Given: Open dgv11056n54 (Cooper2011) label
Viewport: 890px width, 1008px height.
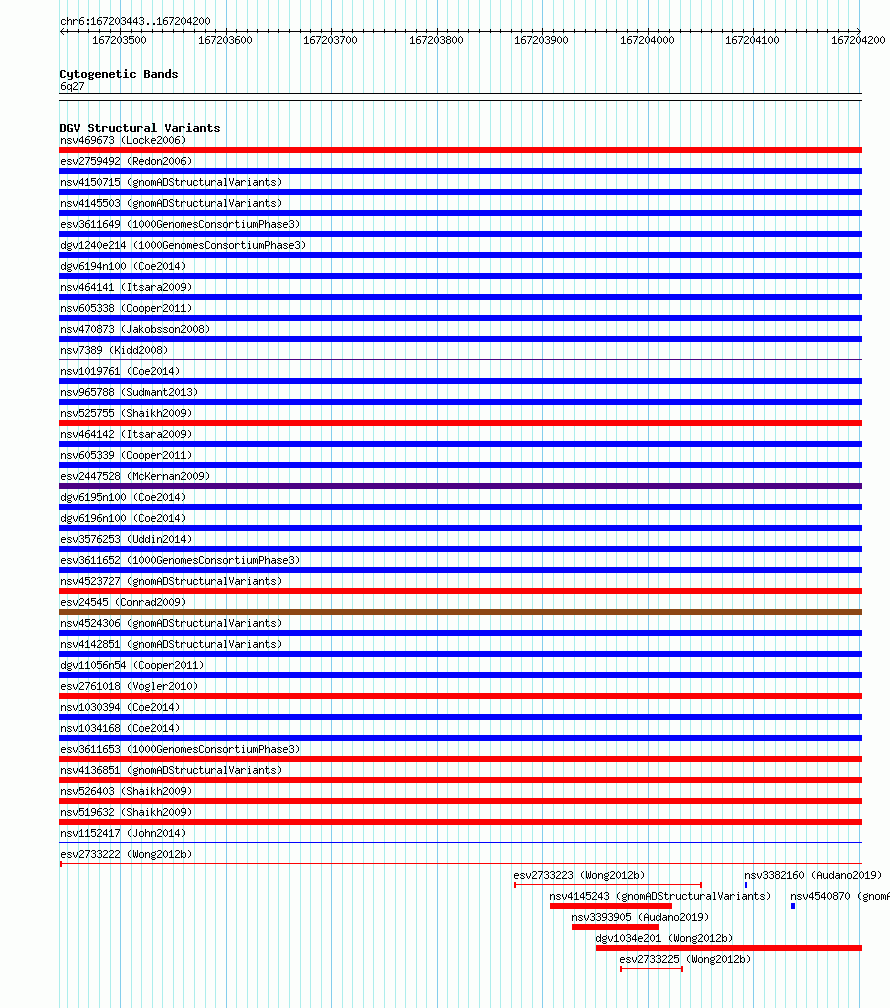Looking at the screenshot, I should (x=132, y=665).
